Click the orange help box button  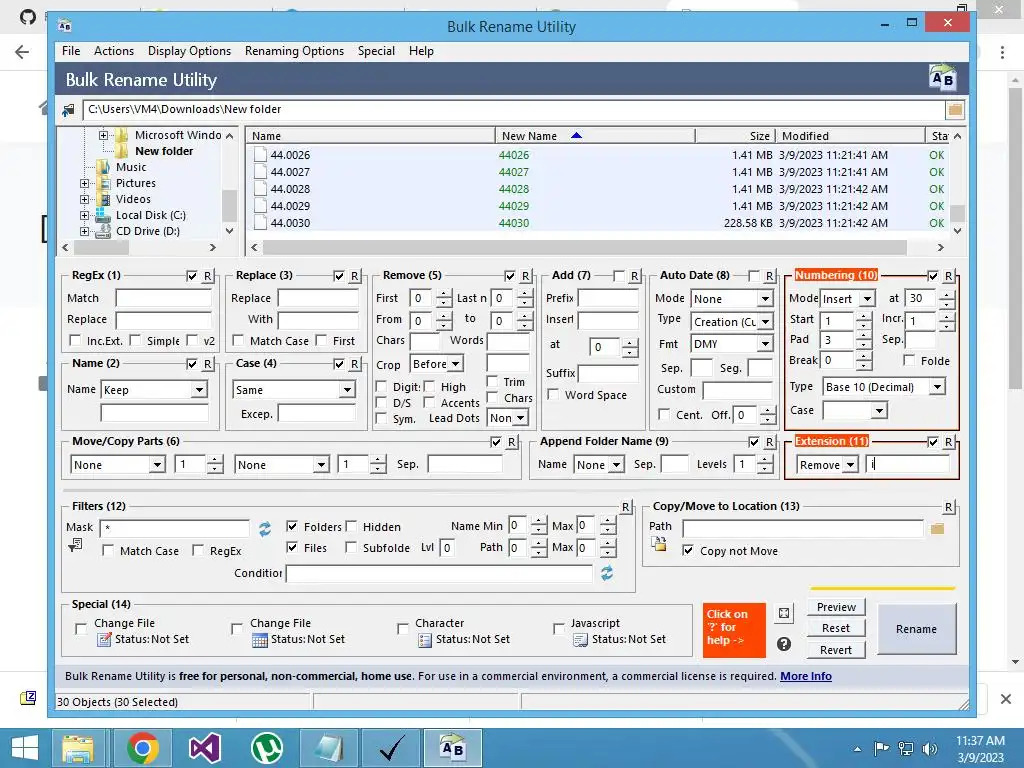pyautogui.click(x=734, y=630)
